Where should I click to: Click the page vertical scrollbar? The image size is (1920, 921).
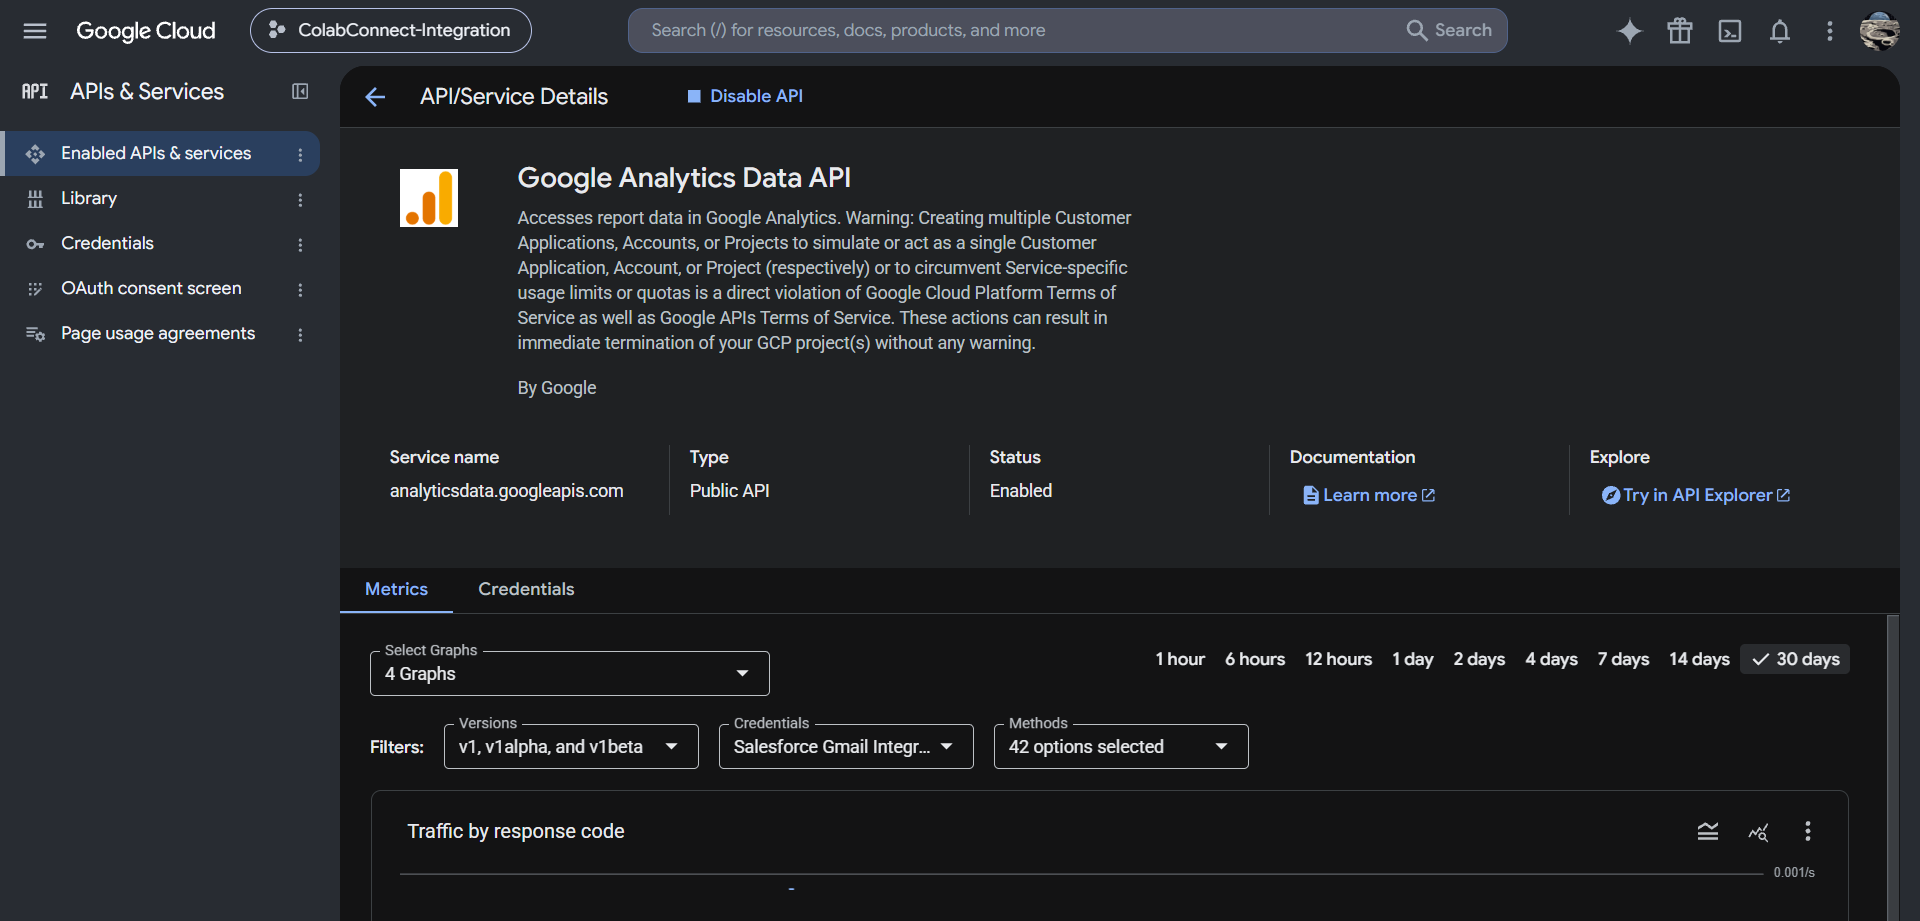pyautogui.click(x=1892, y=768)
